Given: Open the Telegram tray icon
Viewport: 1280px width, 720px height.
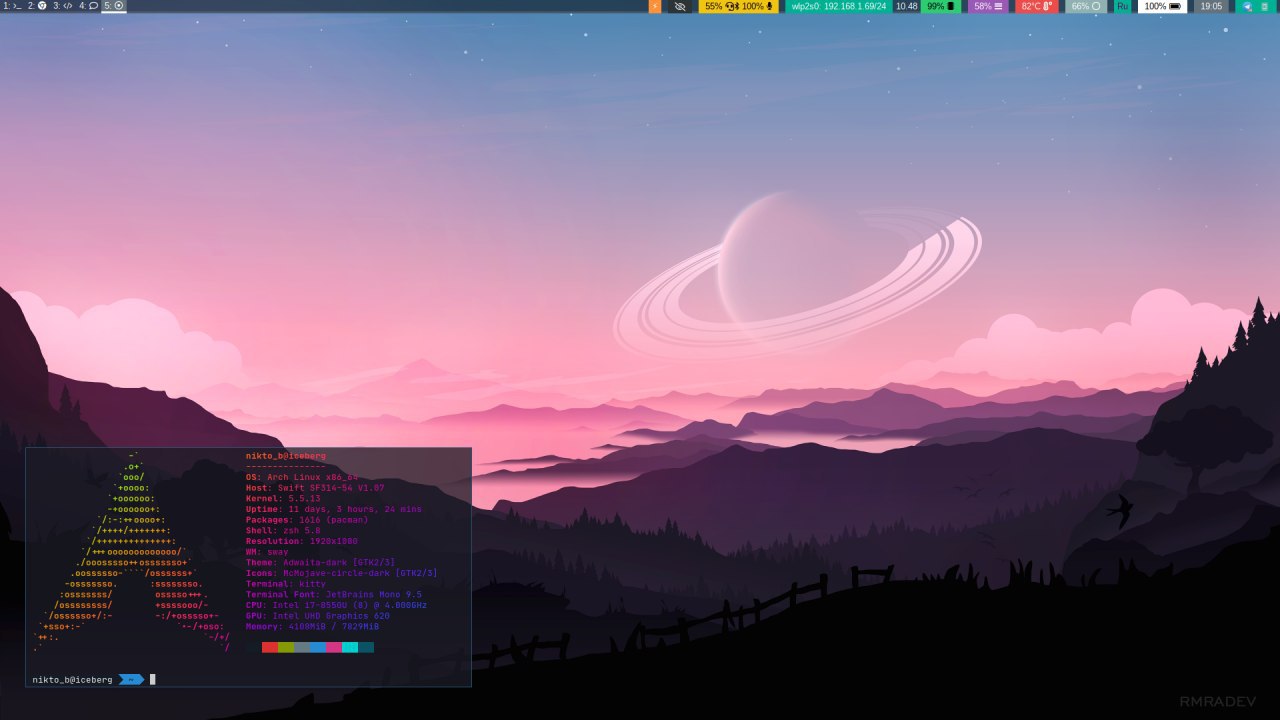Looking at the screenshot, I should click(x=1247, y=6).
